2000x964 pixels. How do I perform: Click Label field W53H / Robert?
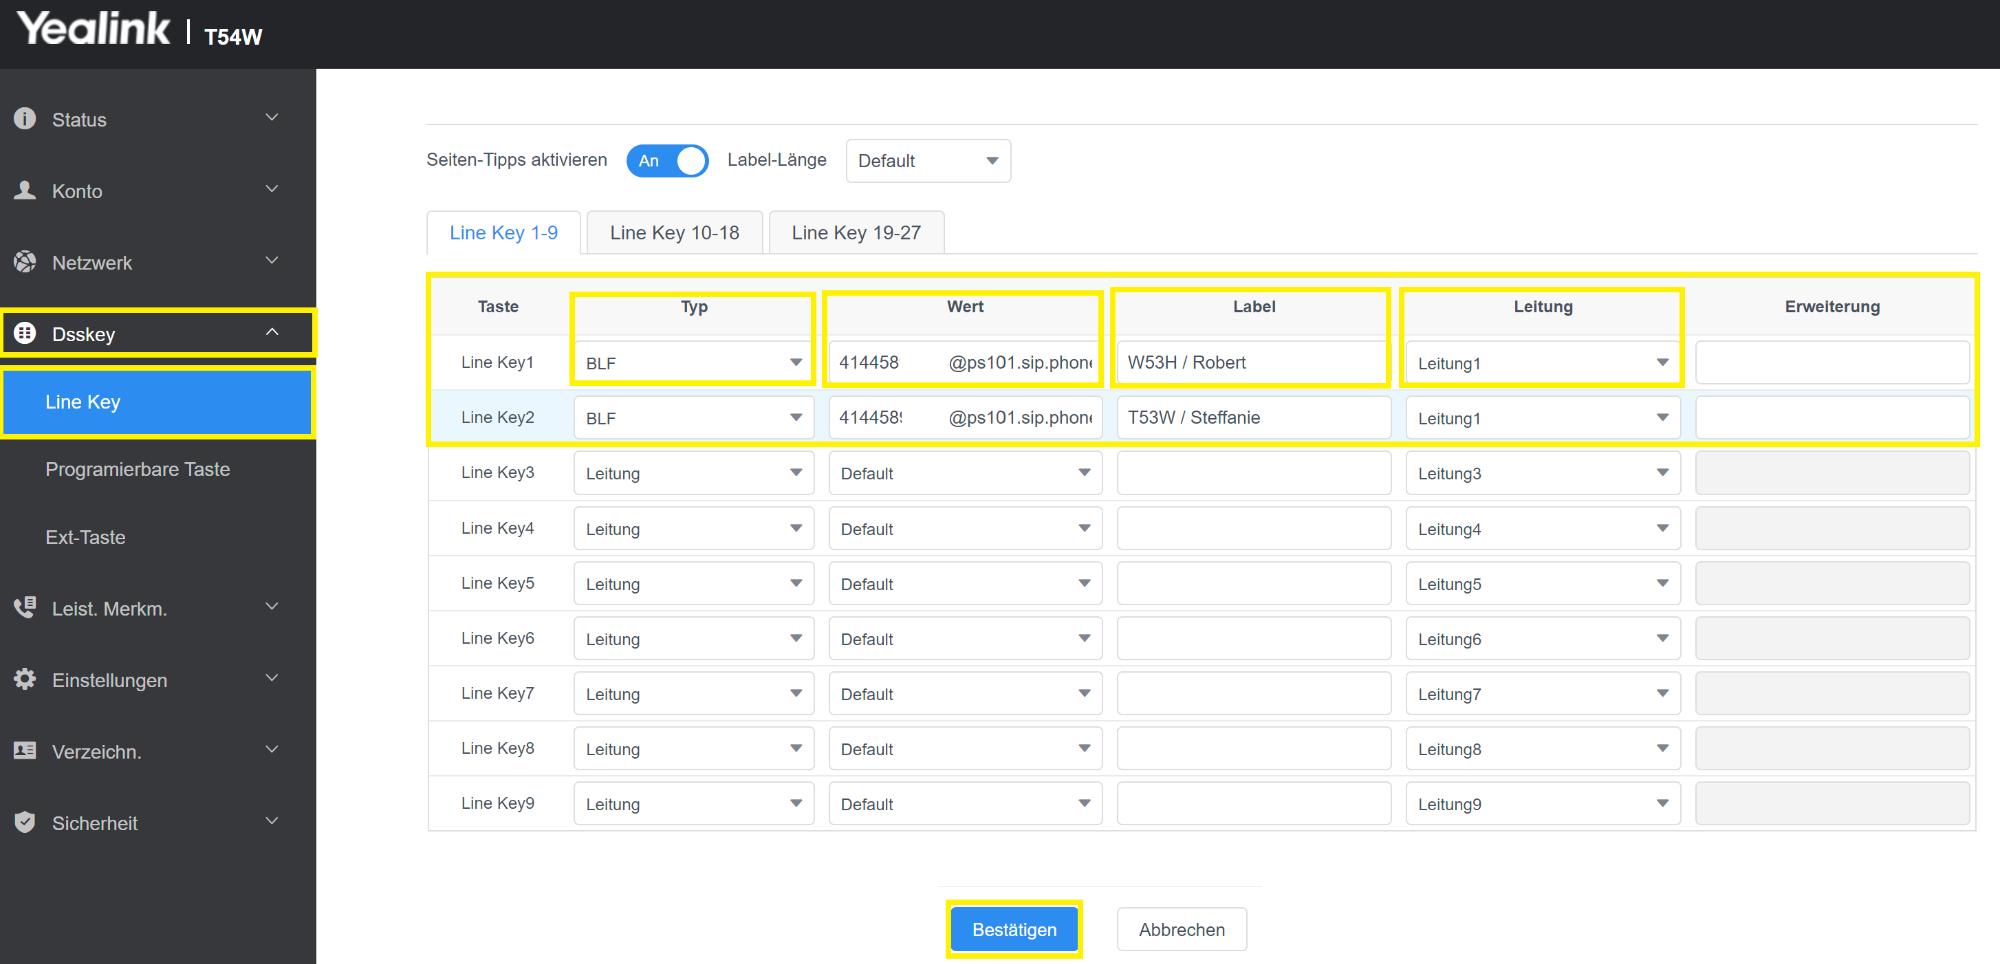pyautogui.click(x=1253, y=362)
